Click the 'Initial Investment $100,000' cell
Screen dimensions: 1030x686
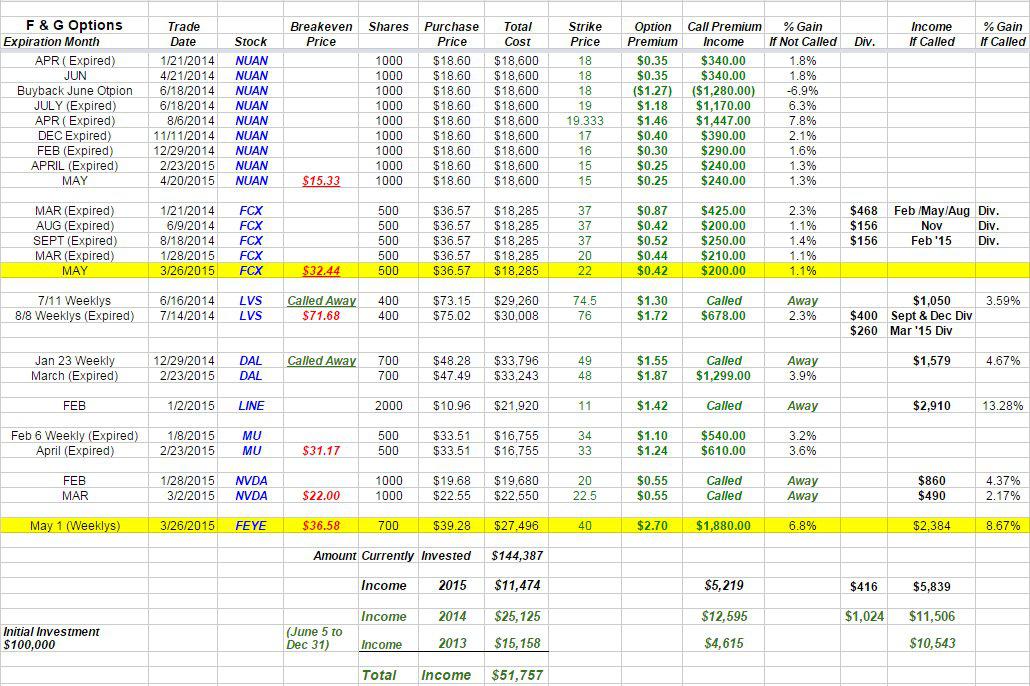[51, 638]
